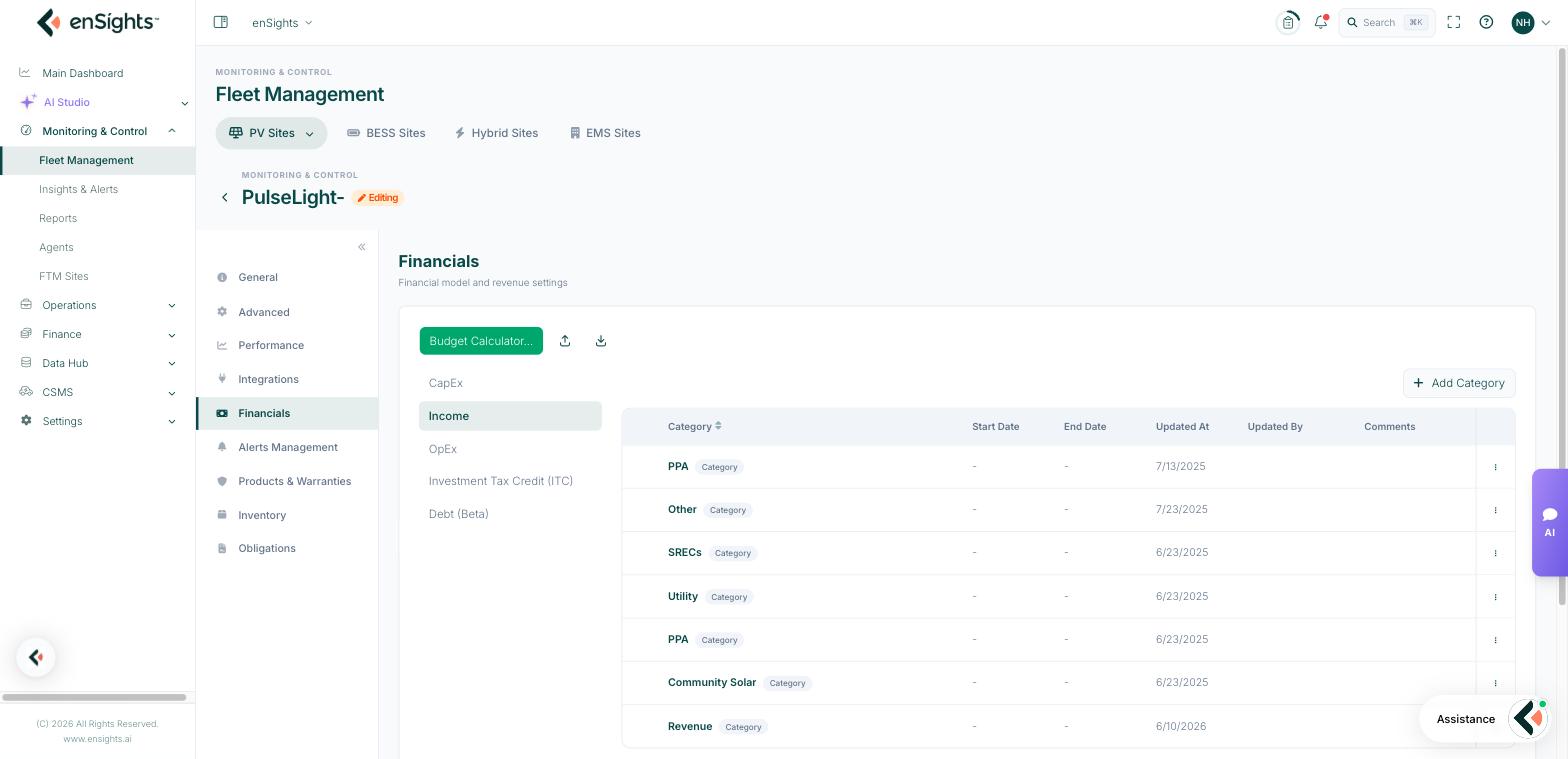1568x759 pixels.
Task: Switch to Hybrid Sites tab
Action: click(496, 133)
